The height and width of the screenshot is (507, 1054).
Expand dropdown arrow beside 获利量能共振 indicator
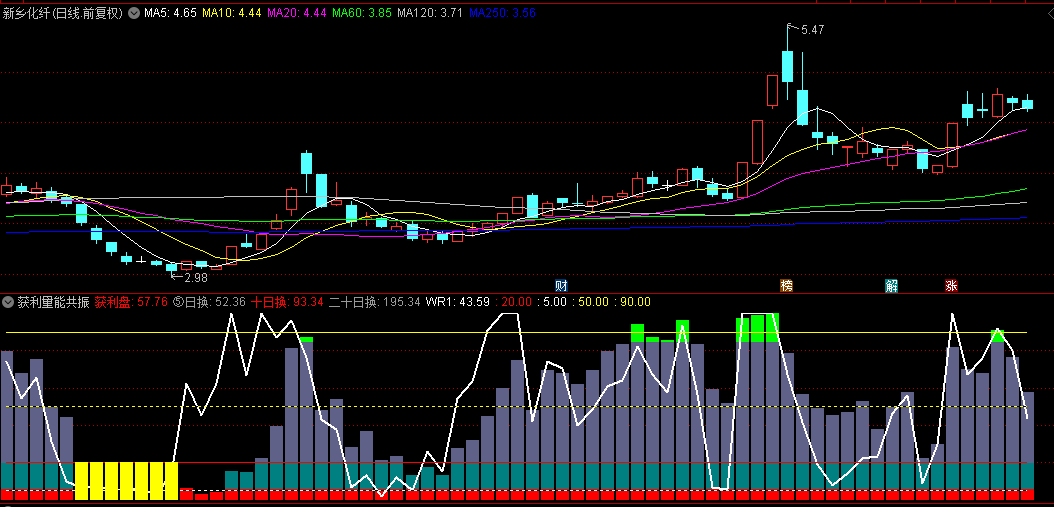click(x=9, y=302)
